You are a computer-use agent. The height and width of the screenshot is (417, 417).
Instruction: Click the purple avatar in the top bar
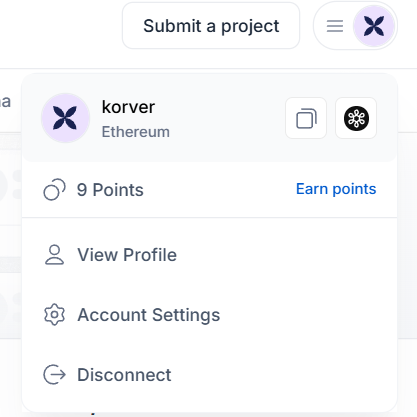[x=374, y=26]
